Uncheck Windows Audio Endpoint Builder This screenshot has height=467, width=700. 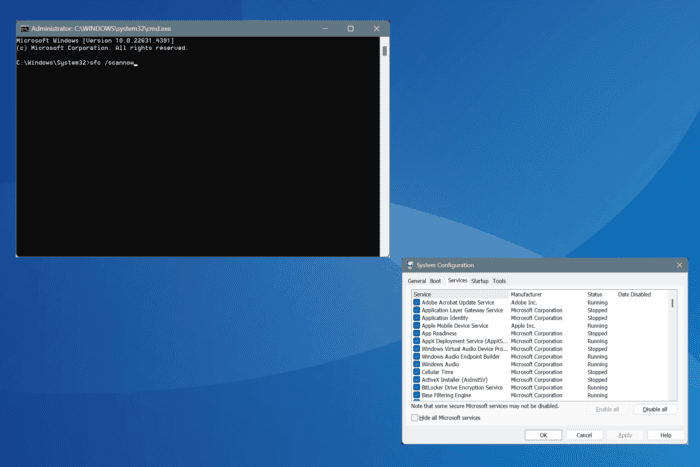pos(417,356)
